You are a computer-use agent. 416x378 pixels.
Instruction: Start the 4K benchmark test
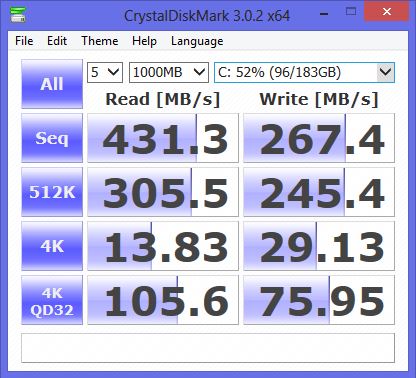[x=52, y=246]
